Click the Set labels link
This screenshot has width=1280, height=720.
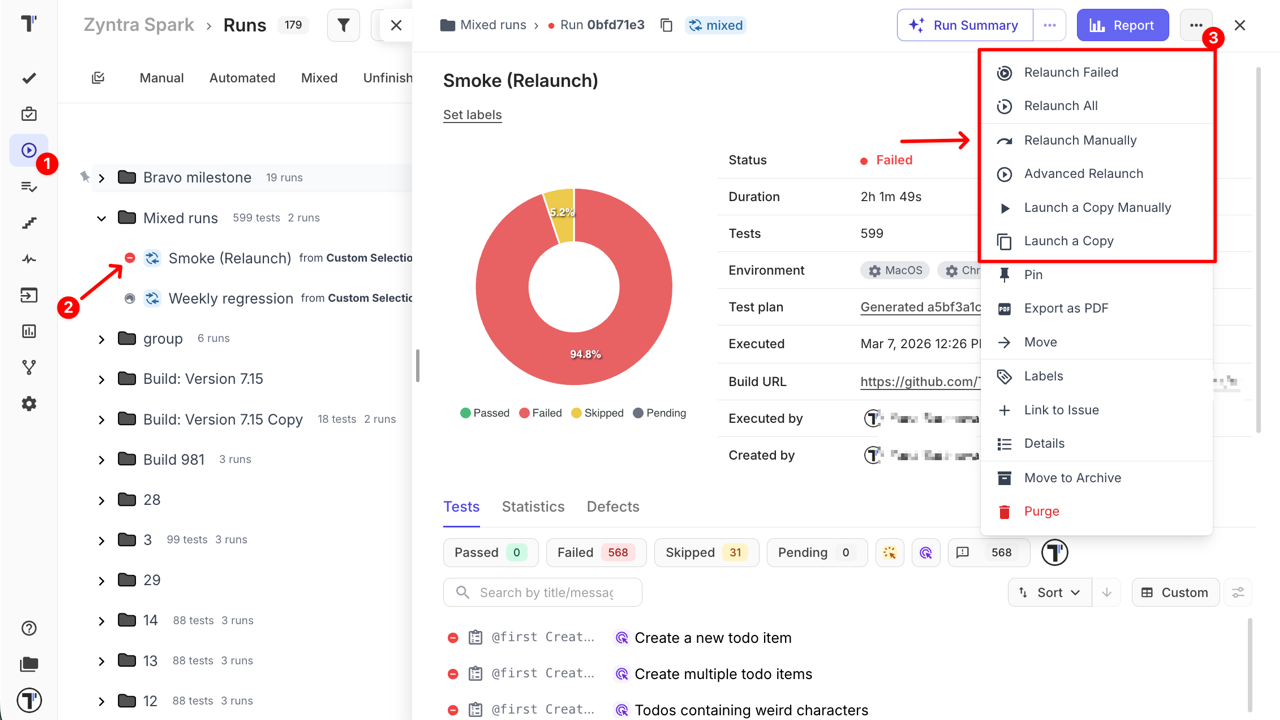click(x=472, y=115)
